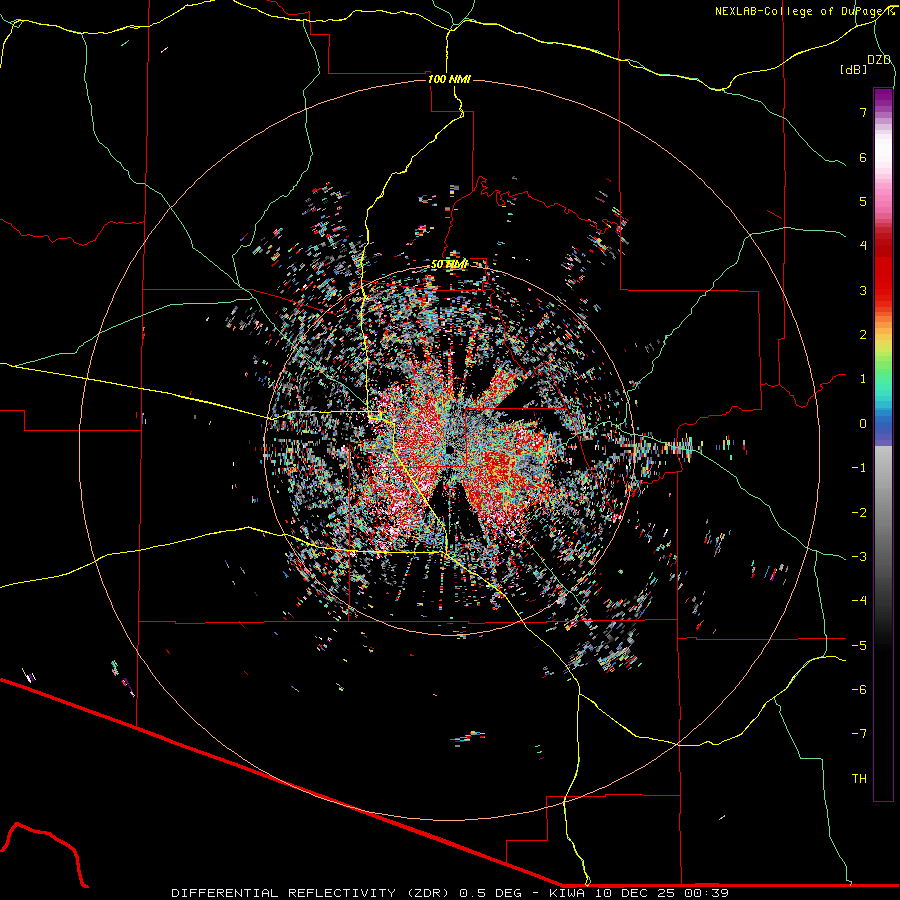
Task: Click the 4 value on the color scale
Action: (863, 246)
